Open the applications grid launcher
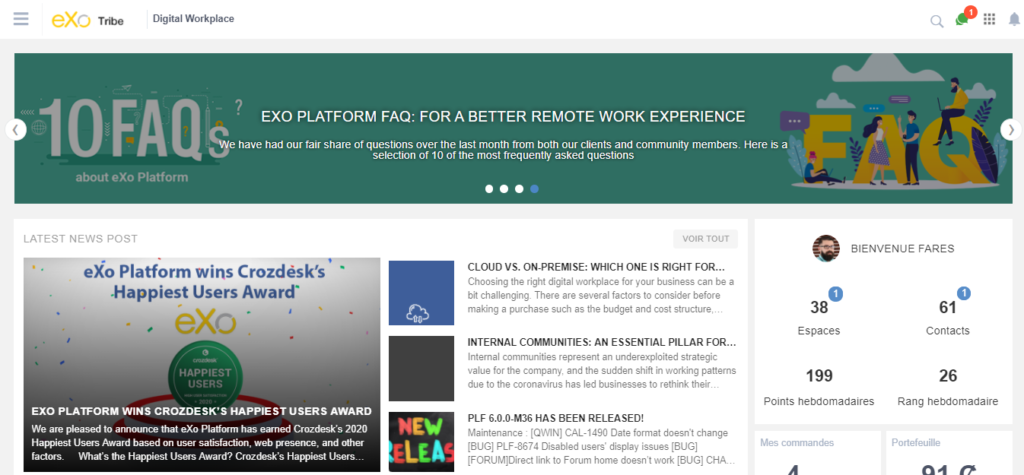The height and width of the screenshot is (475, 1024). pos(990,20)
